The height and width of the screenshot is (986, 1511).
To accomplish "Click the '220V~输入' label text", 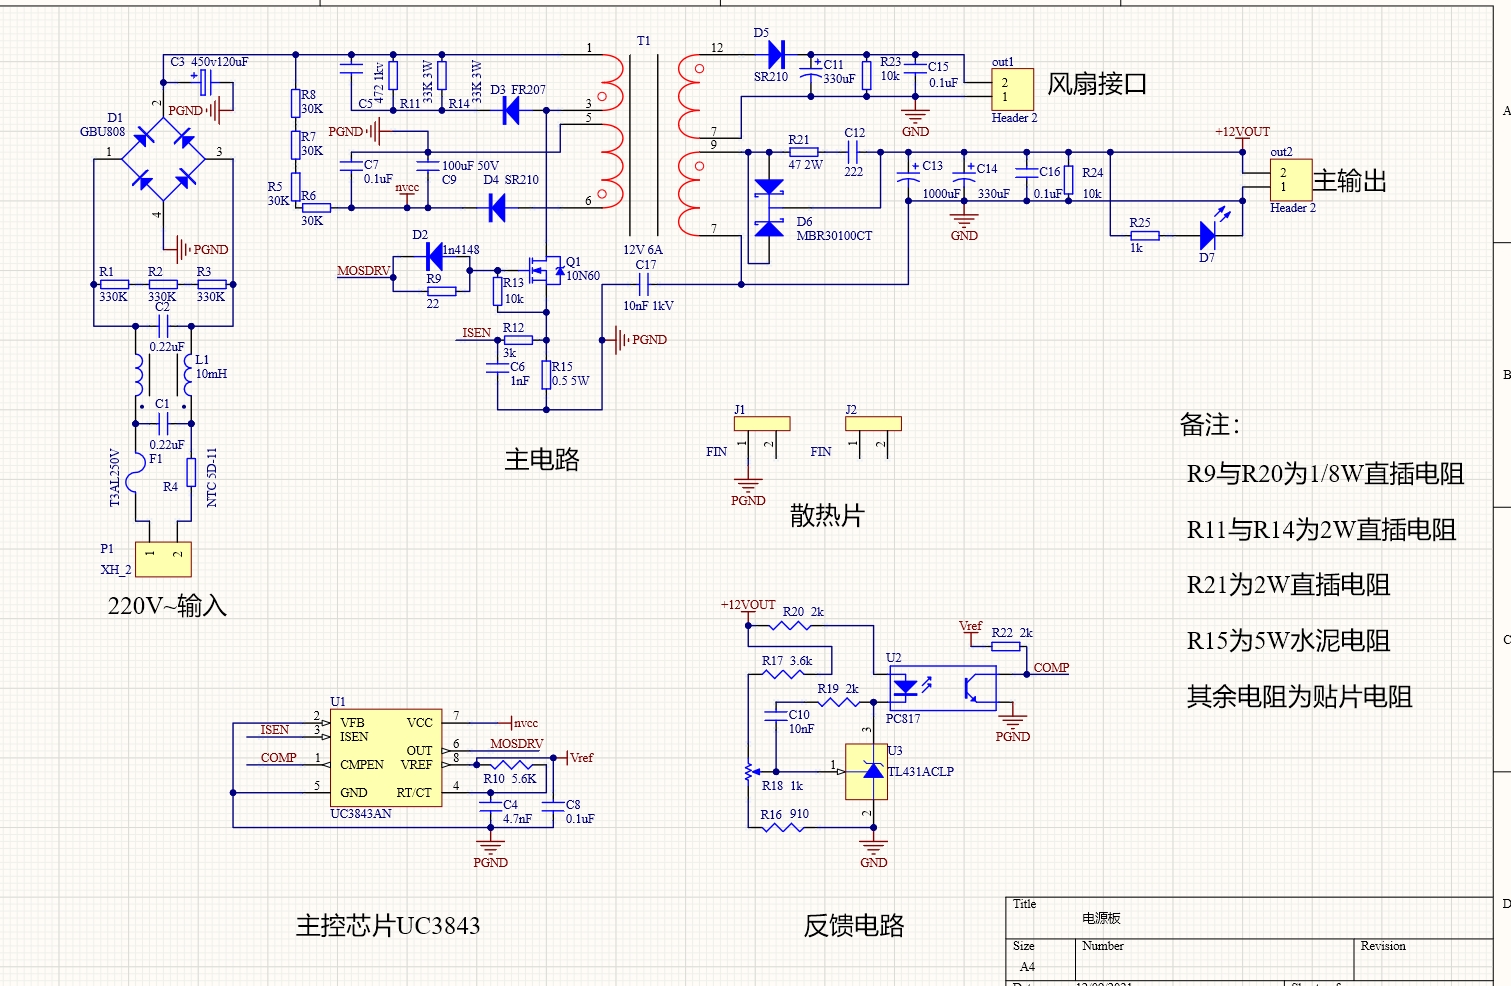I will tap(168, 606).
